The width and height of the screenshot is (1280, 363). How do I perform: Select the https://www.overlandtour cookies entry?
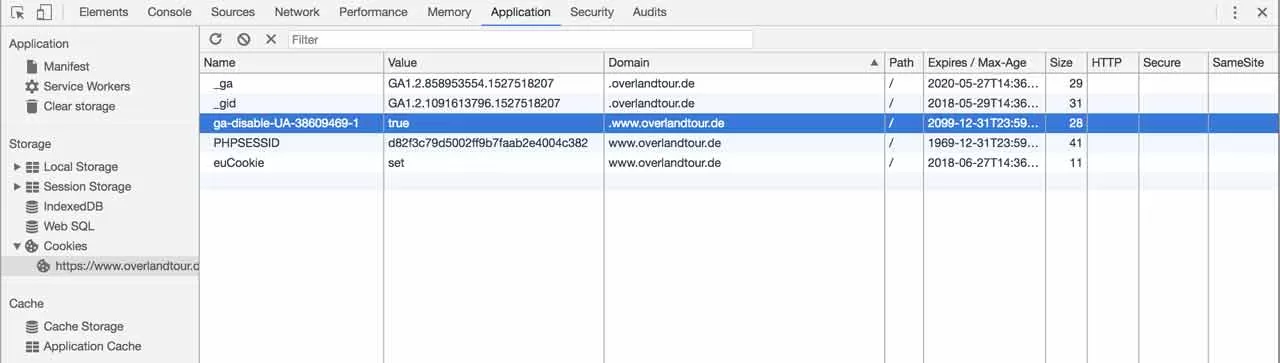point(127,266)
